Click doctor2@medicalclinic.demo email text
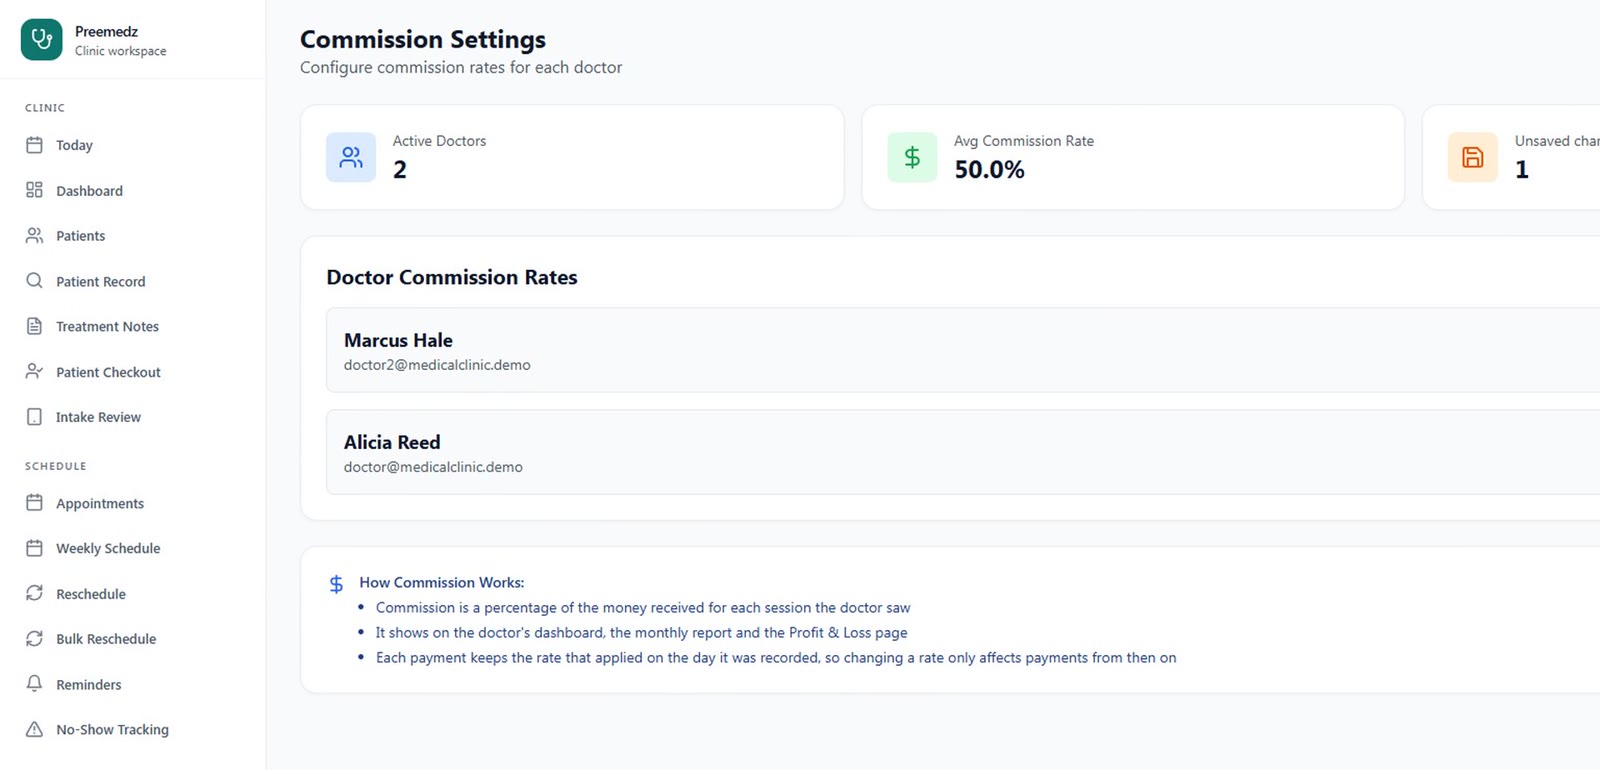1600x770 pixels. point(437,365)
